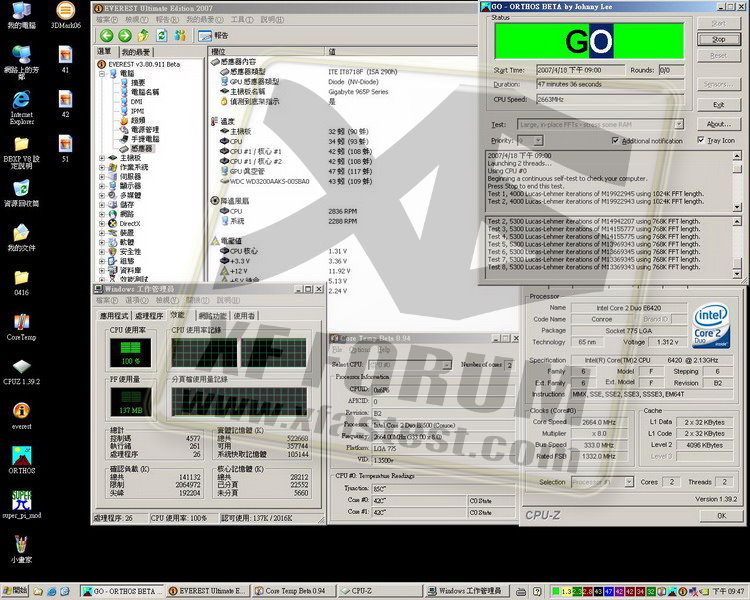Switch to Core Temp Beta 0.94 taskbar item
This screenshot has width=750, height=600.
292,591
